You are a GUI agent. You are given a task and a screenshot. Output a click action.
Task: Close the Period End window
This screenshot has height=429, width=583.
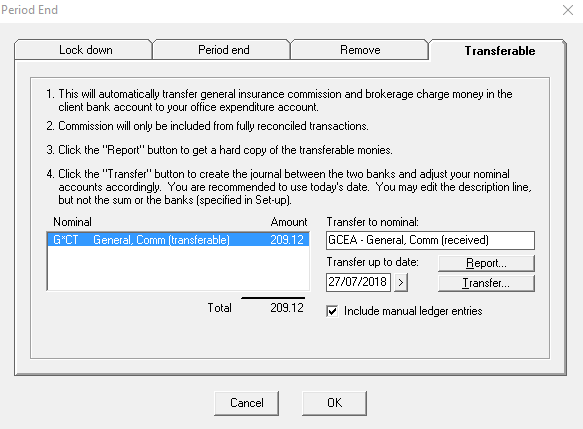[568, 10]
